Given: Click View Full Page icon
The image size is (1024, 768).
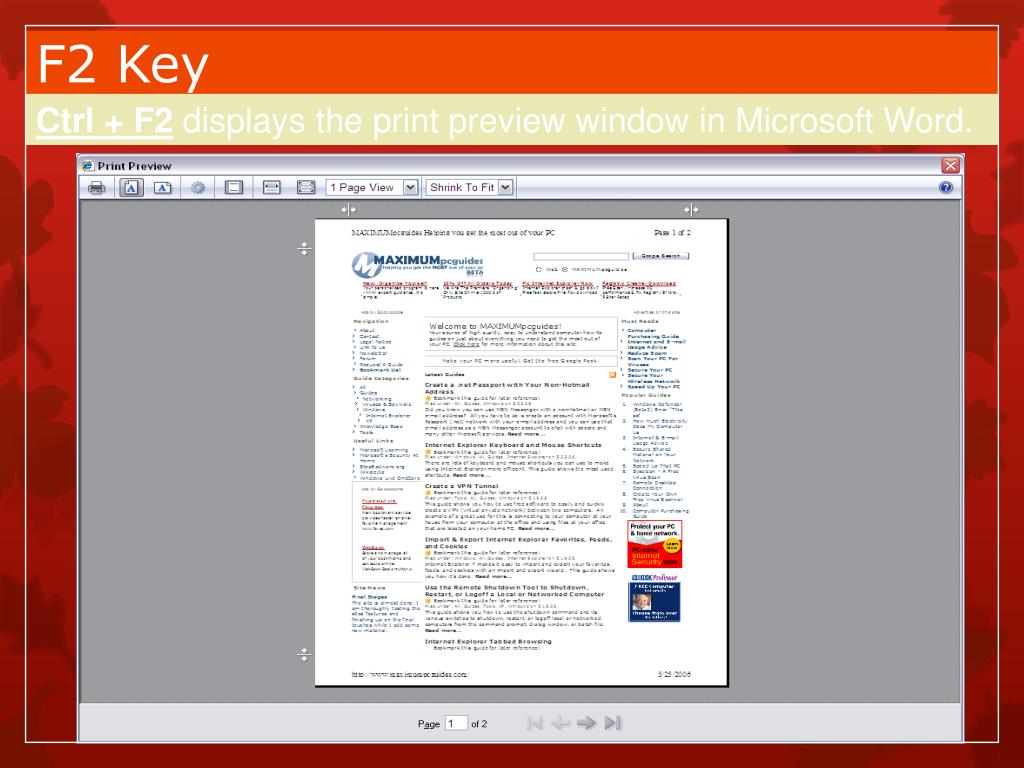Looking at the screenshot, I should (x=306, y=188).
